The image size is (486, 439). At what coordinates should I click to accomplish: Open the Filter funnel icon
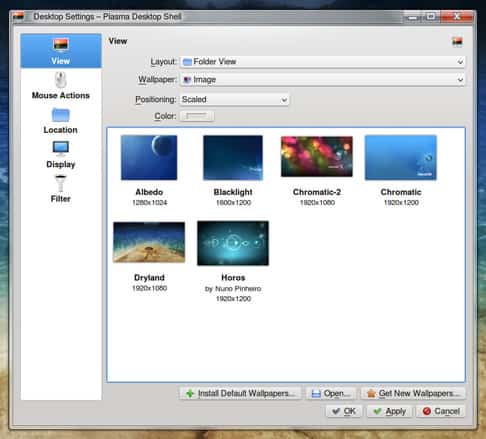click(61, 183)
